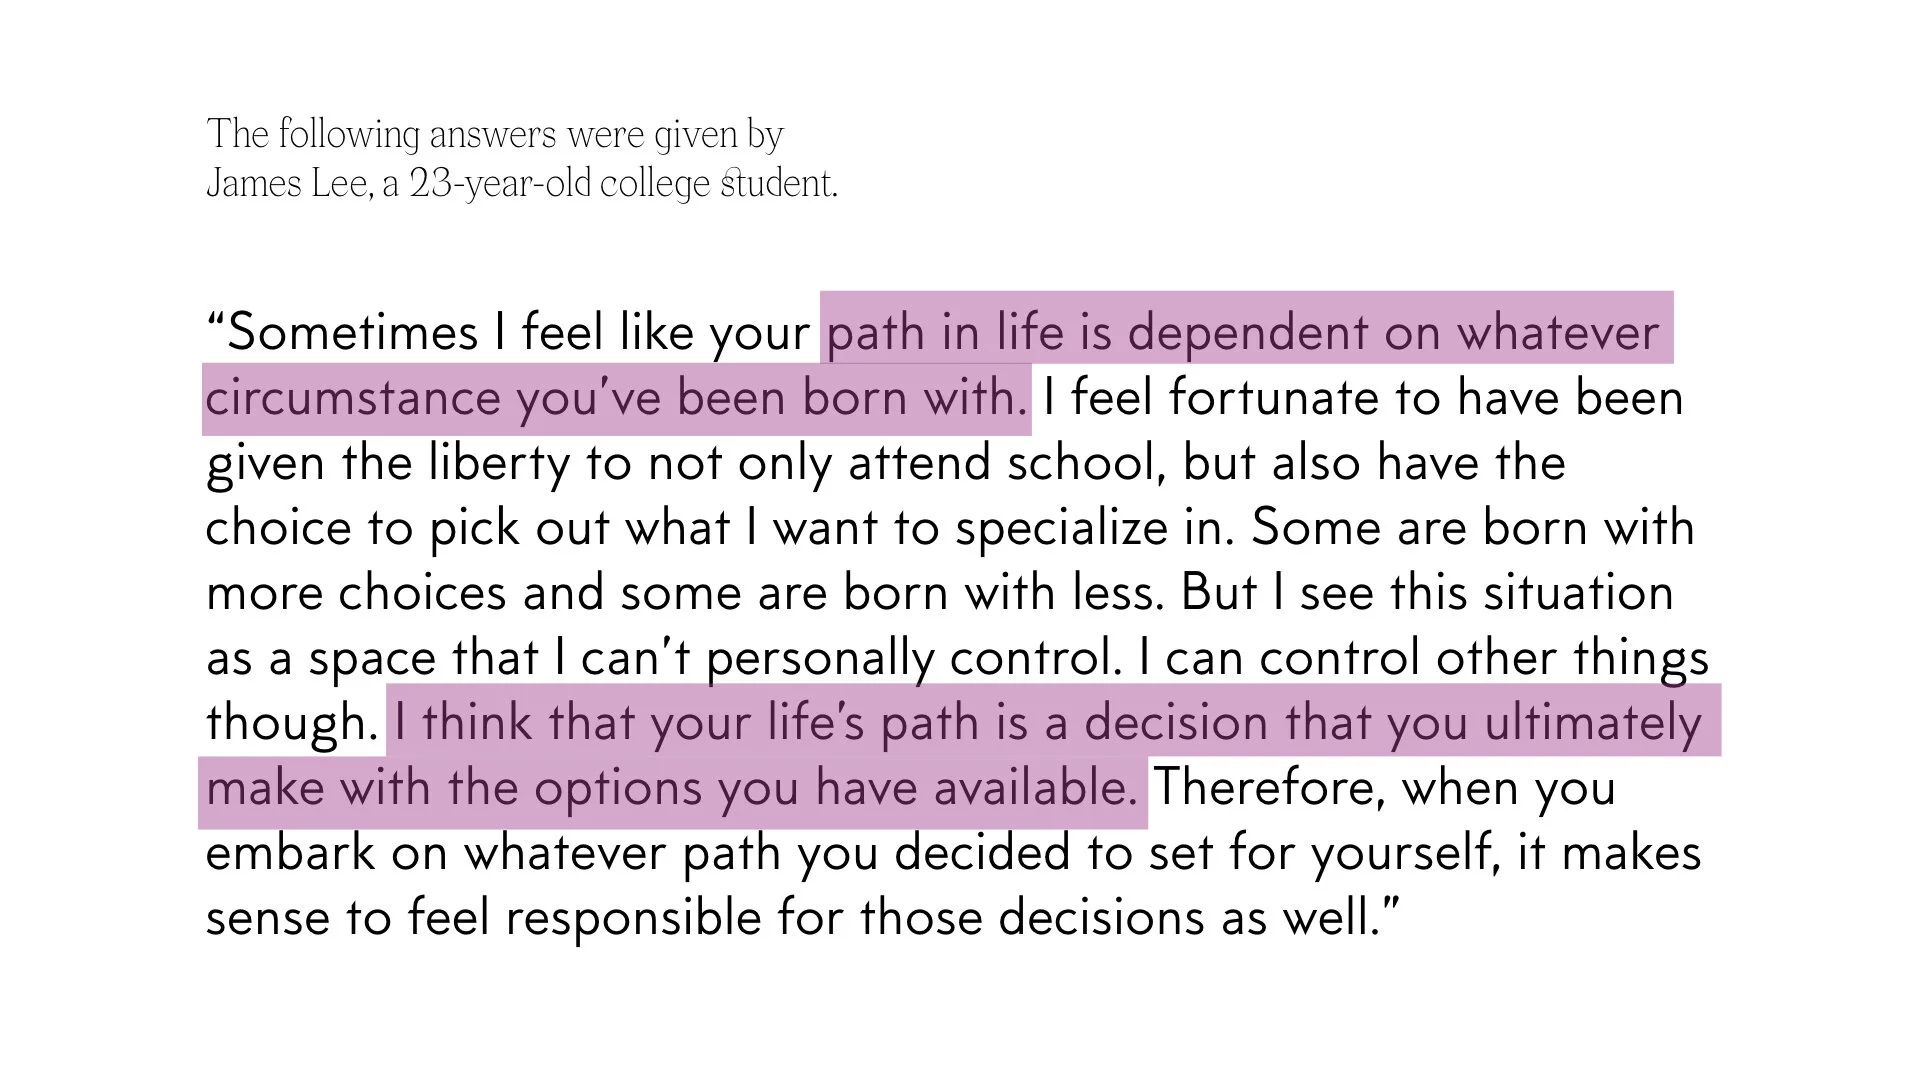Click the name "James Lee" in the caption
Screen dimensions: 1920x1080
(x=289, y=184)
